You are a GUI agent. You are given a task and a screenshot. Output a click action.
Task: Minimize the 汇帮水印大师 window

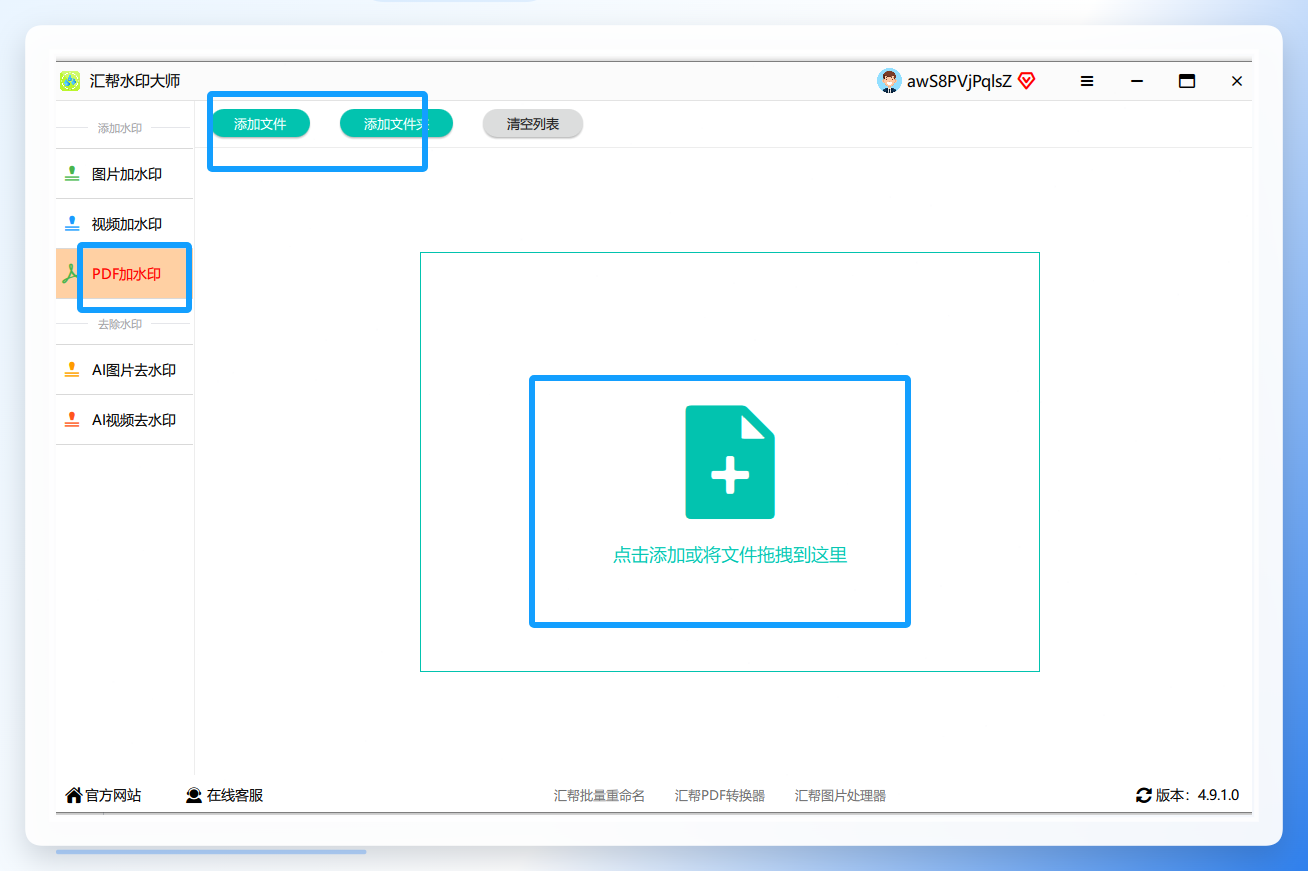1137,81
